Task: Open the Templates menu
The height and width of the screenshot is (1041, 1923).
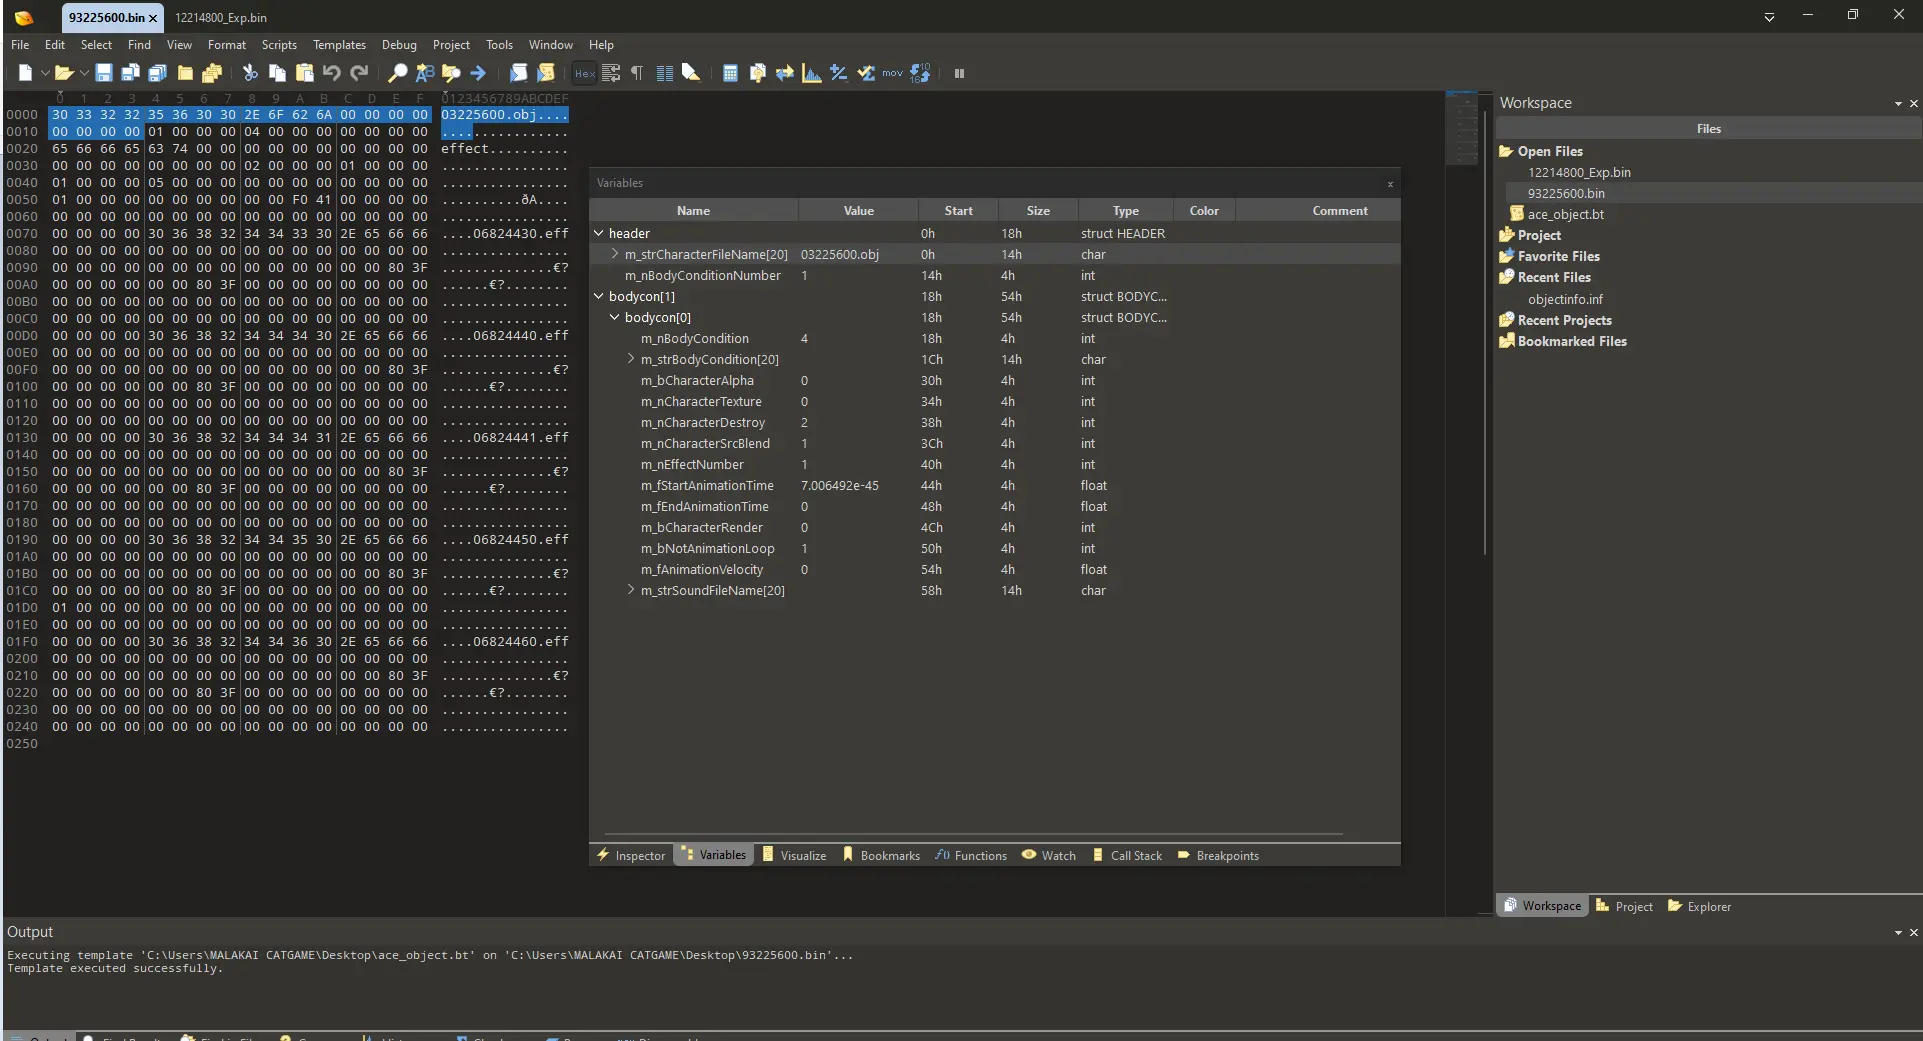Action: 339,45
